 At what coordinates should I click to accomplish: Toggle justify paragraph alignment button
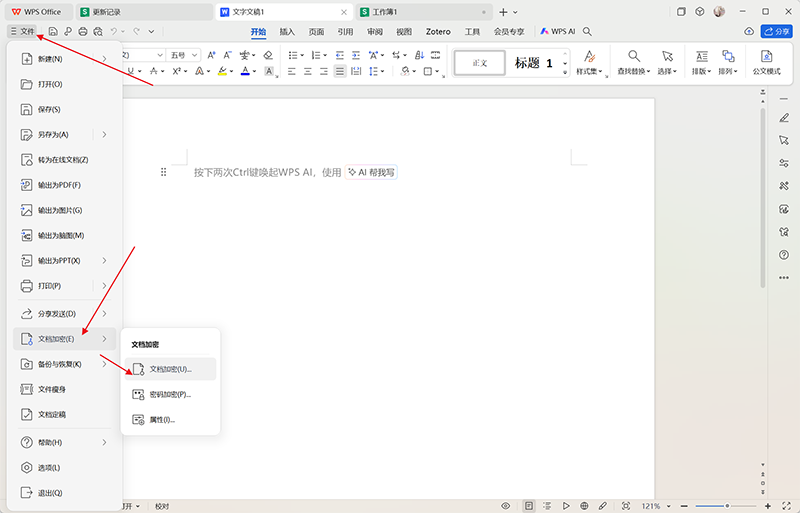[340, 72]
